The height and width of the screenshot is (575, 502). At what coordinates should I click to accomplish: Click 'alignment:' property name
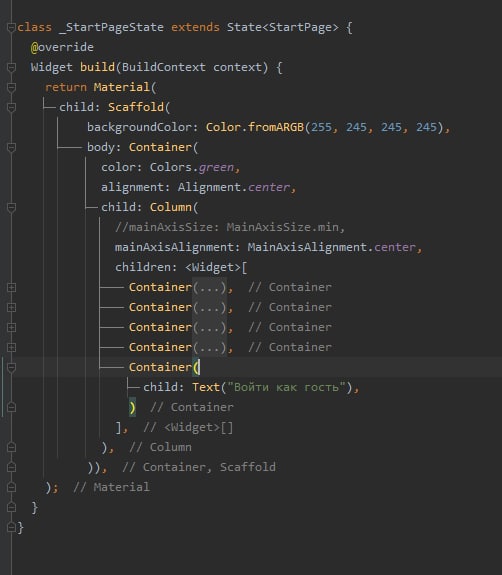(136, 187)
